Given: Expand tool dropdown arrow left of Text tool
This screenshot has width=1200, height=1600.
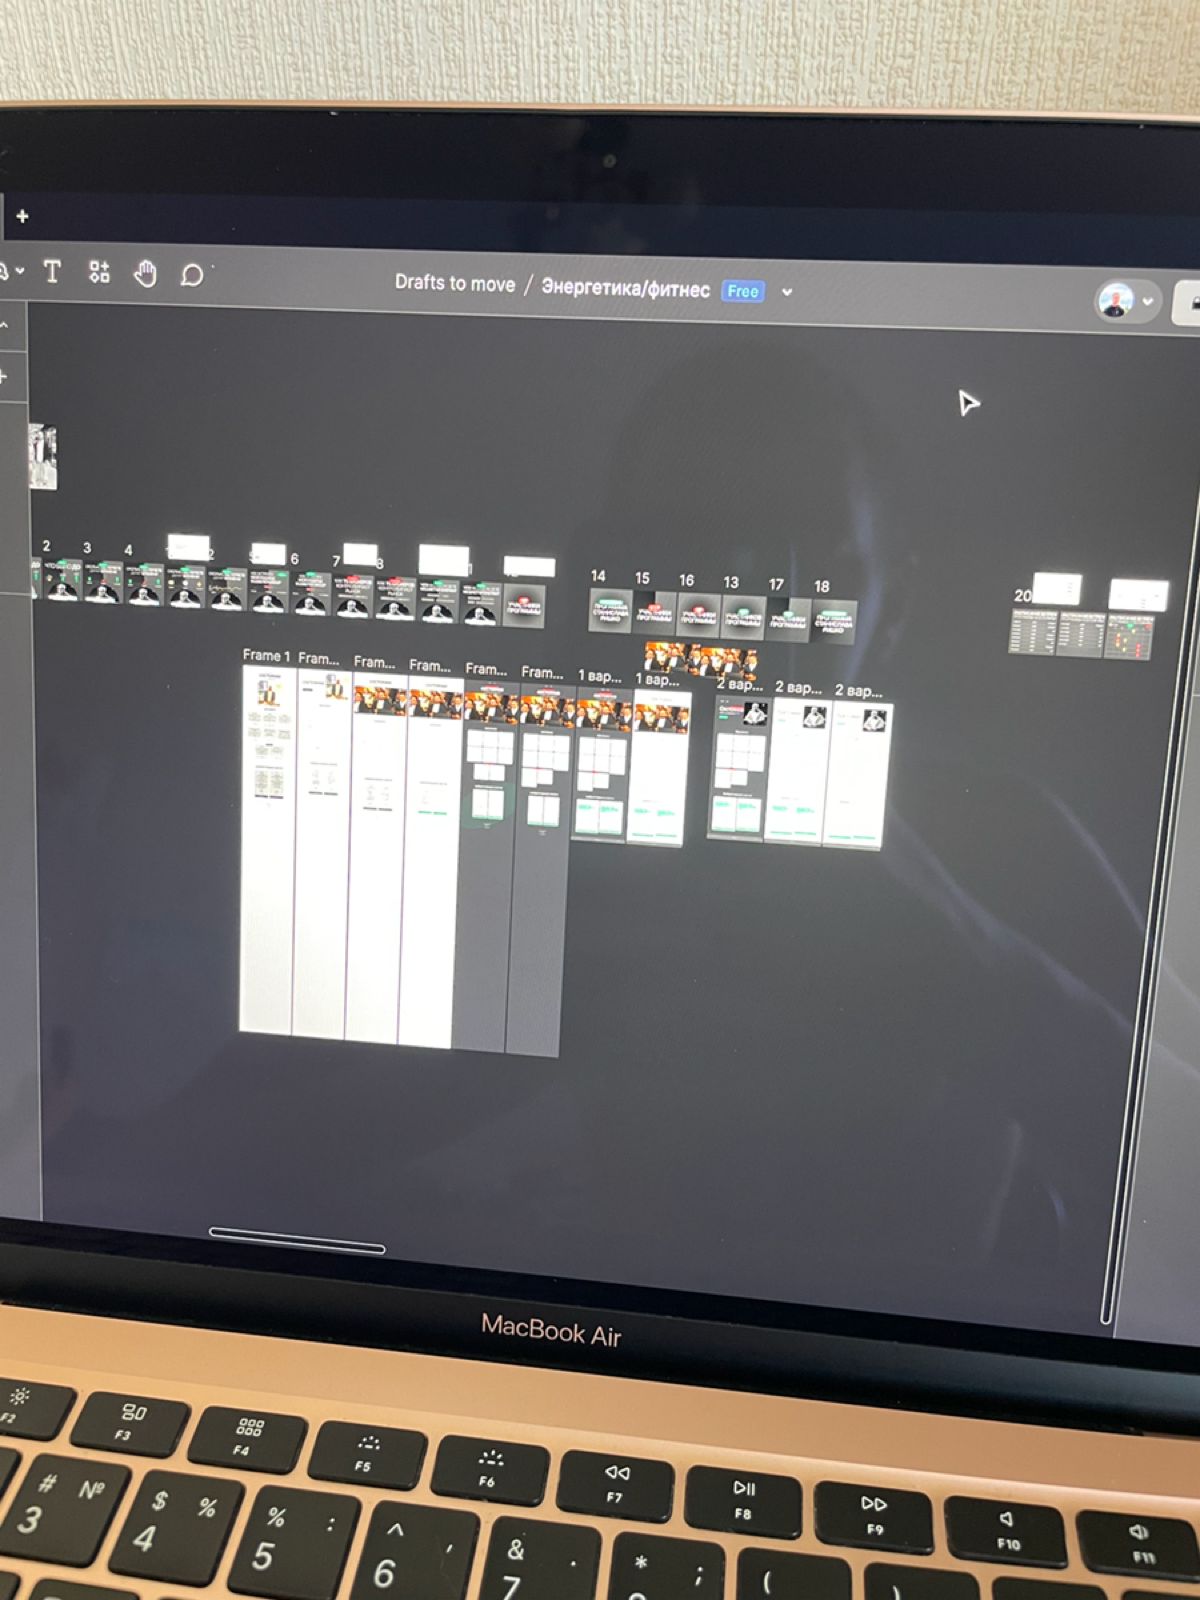Looking at the screenshot, I should (x=20, y=271).
